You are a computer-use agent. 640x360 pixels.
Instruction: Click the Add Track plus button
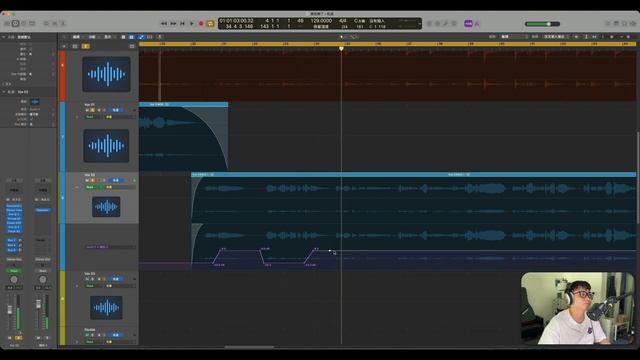coord(64,46)
